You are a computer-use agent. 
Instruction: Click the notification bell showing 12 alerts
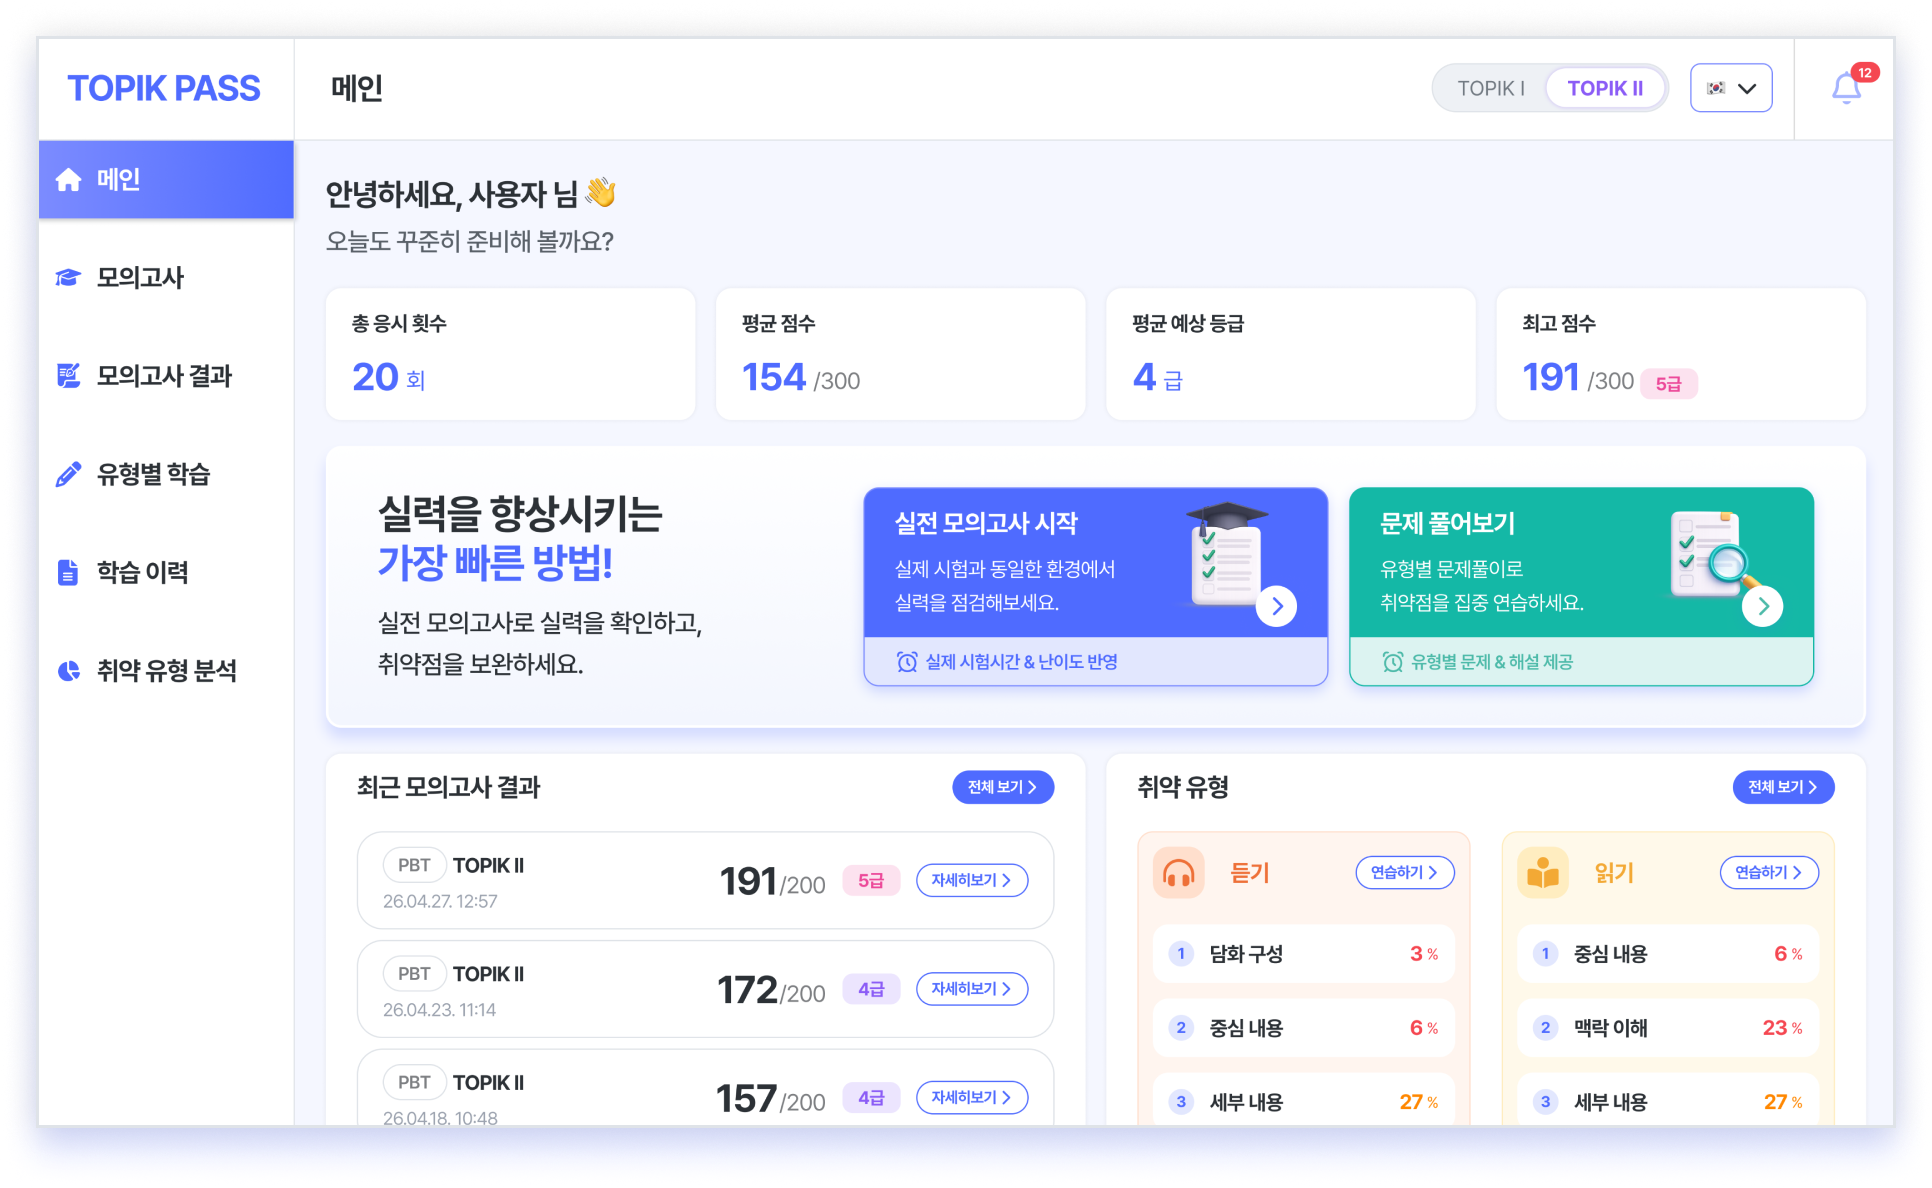pyautogui.click(x=1847, y=88)
